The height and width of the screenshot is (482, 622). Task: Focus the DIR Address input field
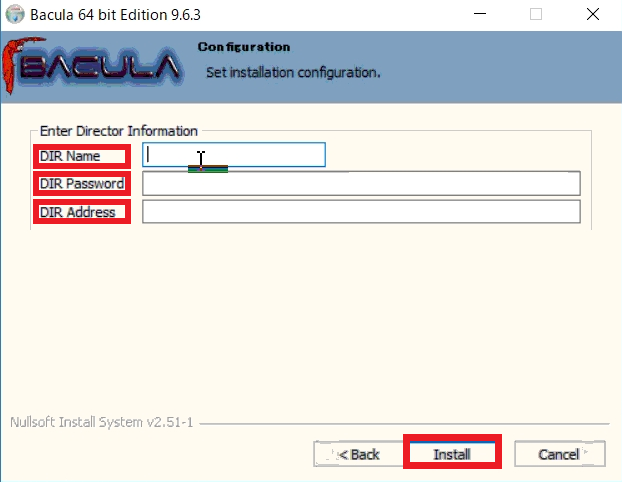(361, 211)
